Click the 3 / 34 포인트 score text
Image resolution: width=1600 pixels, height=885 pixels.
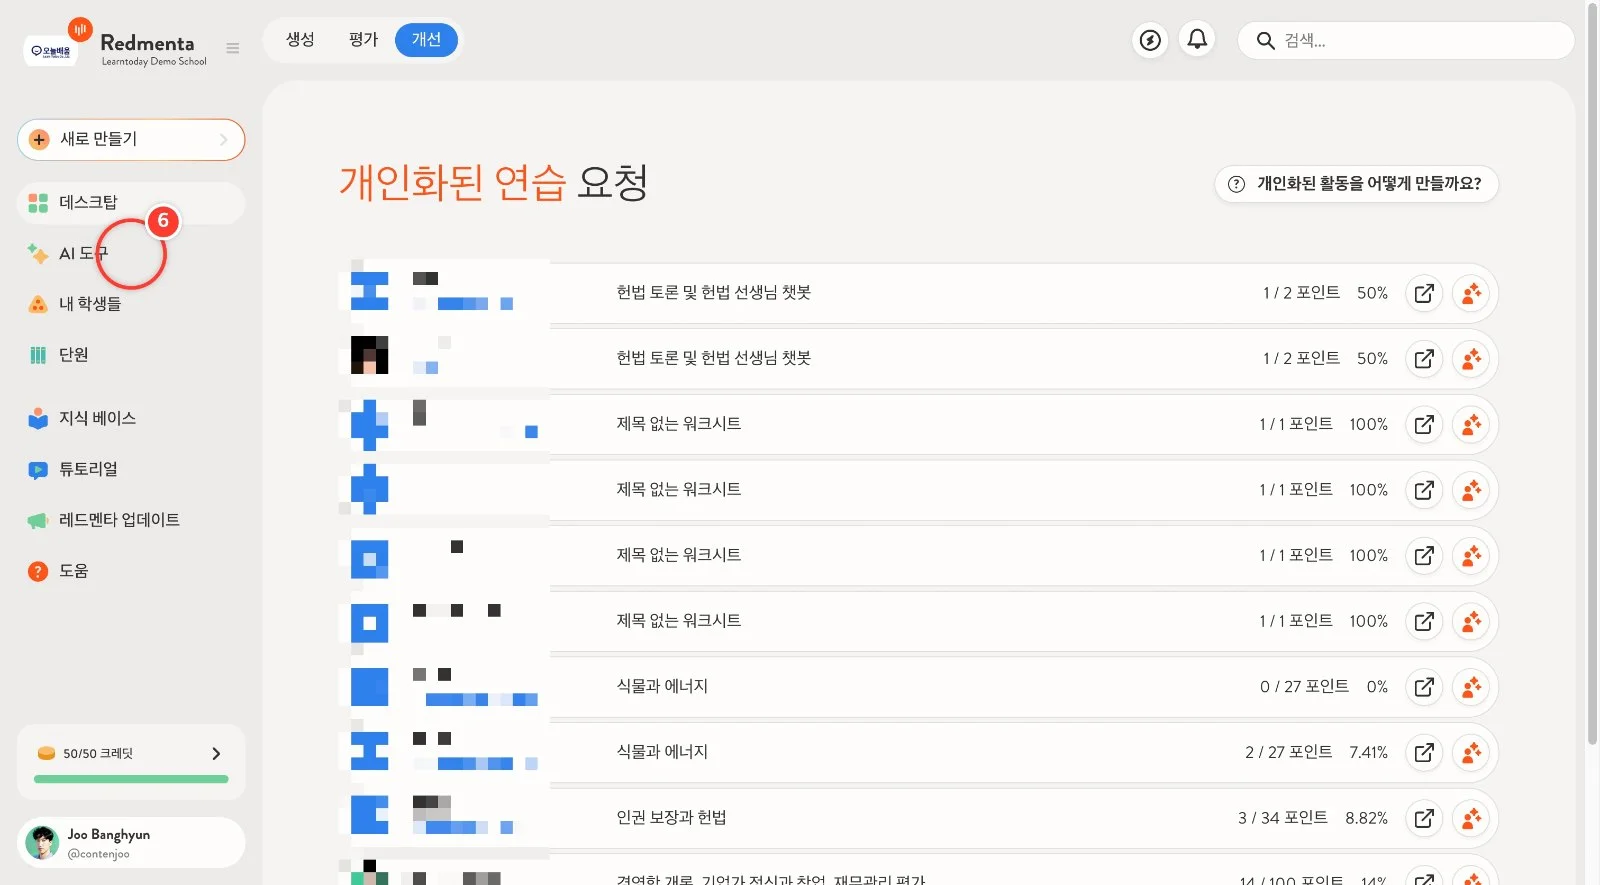[1283, 818]
